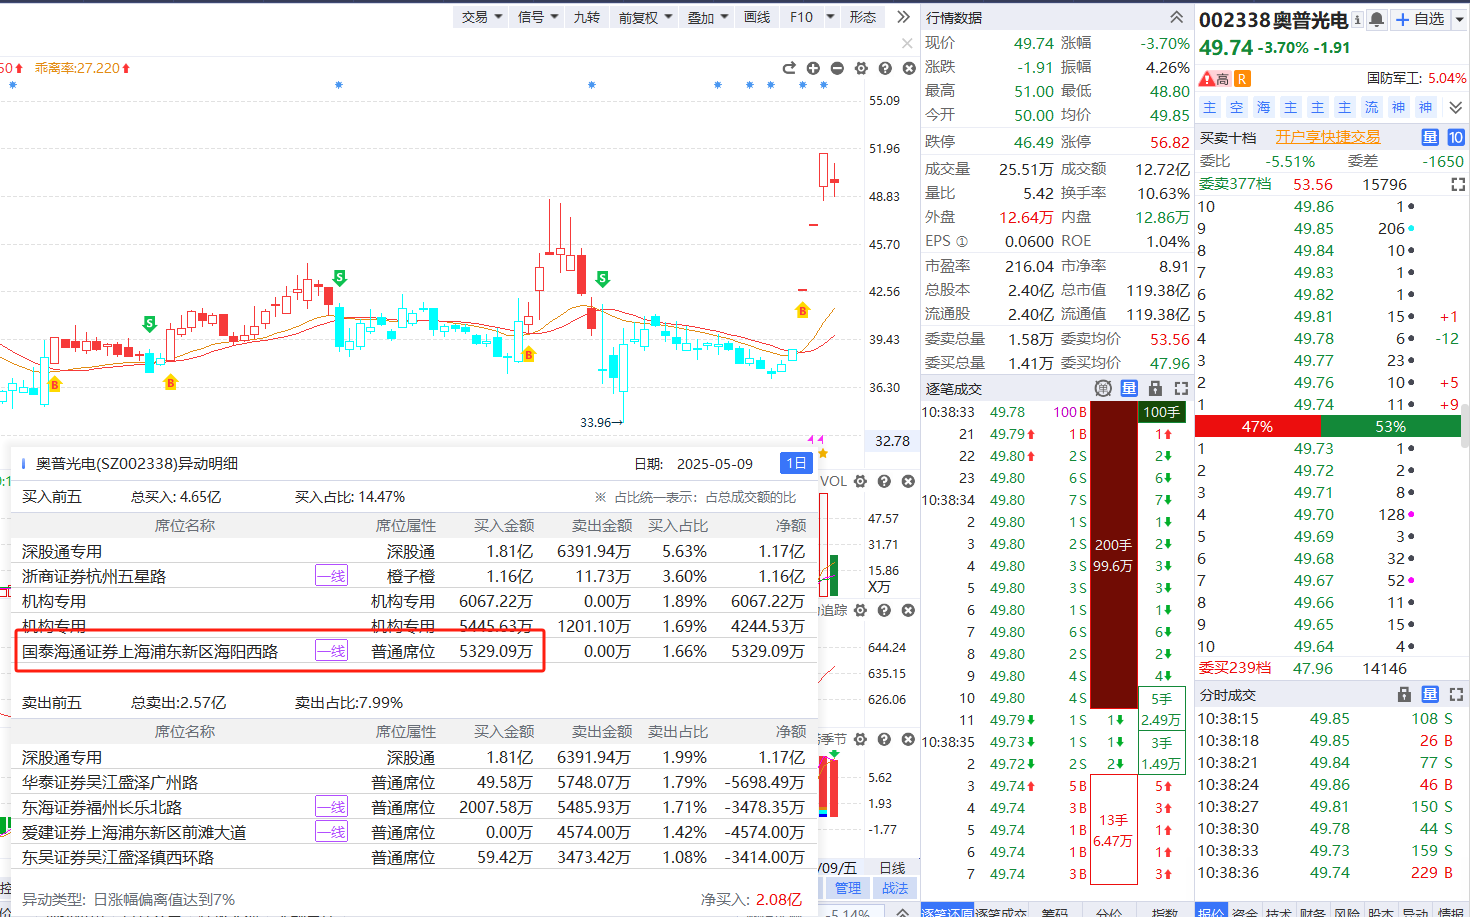This screenshot has height=917, width=1470.
Task: Click the 华泰证券吴江盛泽广州路 seat row
Action: pos(413,782)
